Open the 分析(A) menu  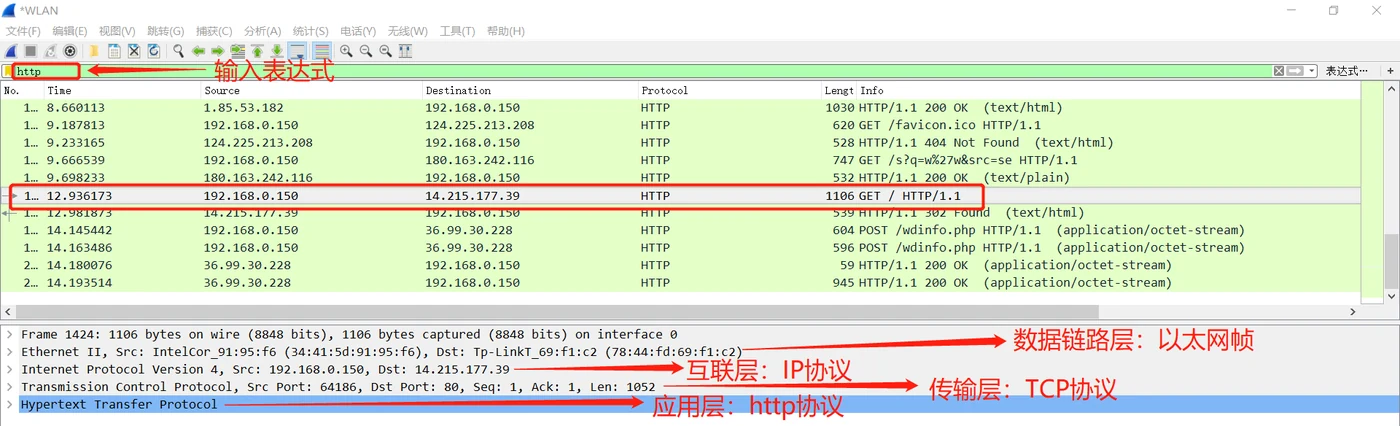coord(262,31)
